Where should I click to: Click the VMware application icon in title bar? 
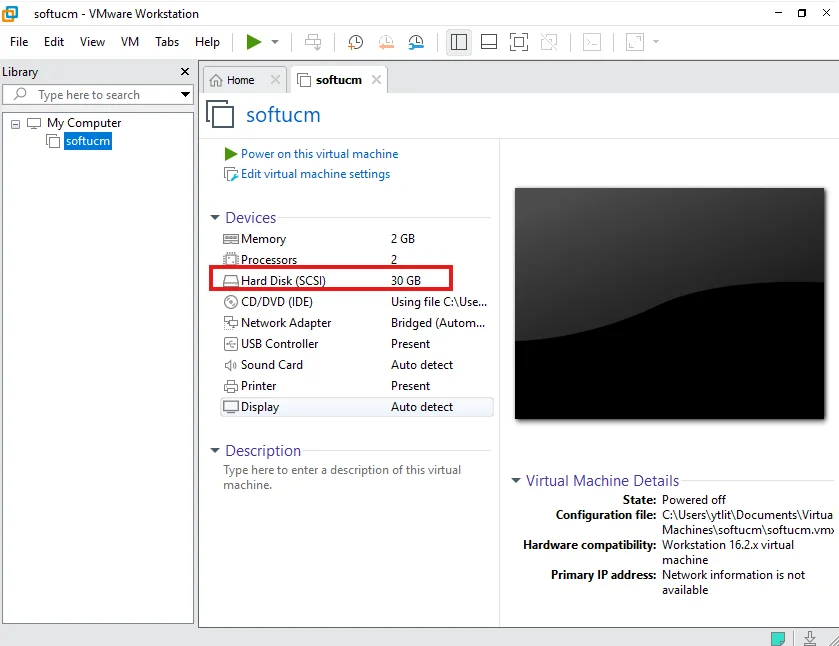(10, 13)
